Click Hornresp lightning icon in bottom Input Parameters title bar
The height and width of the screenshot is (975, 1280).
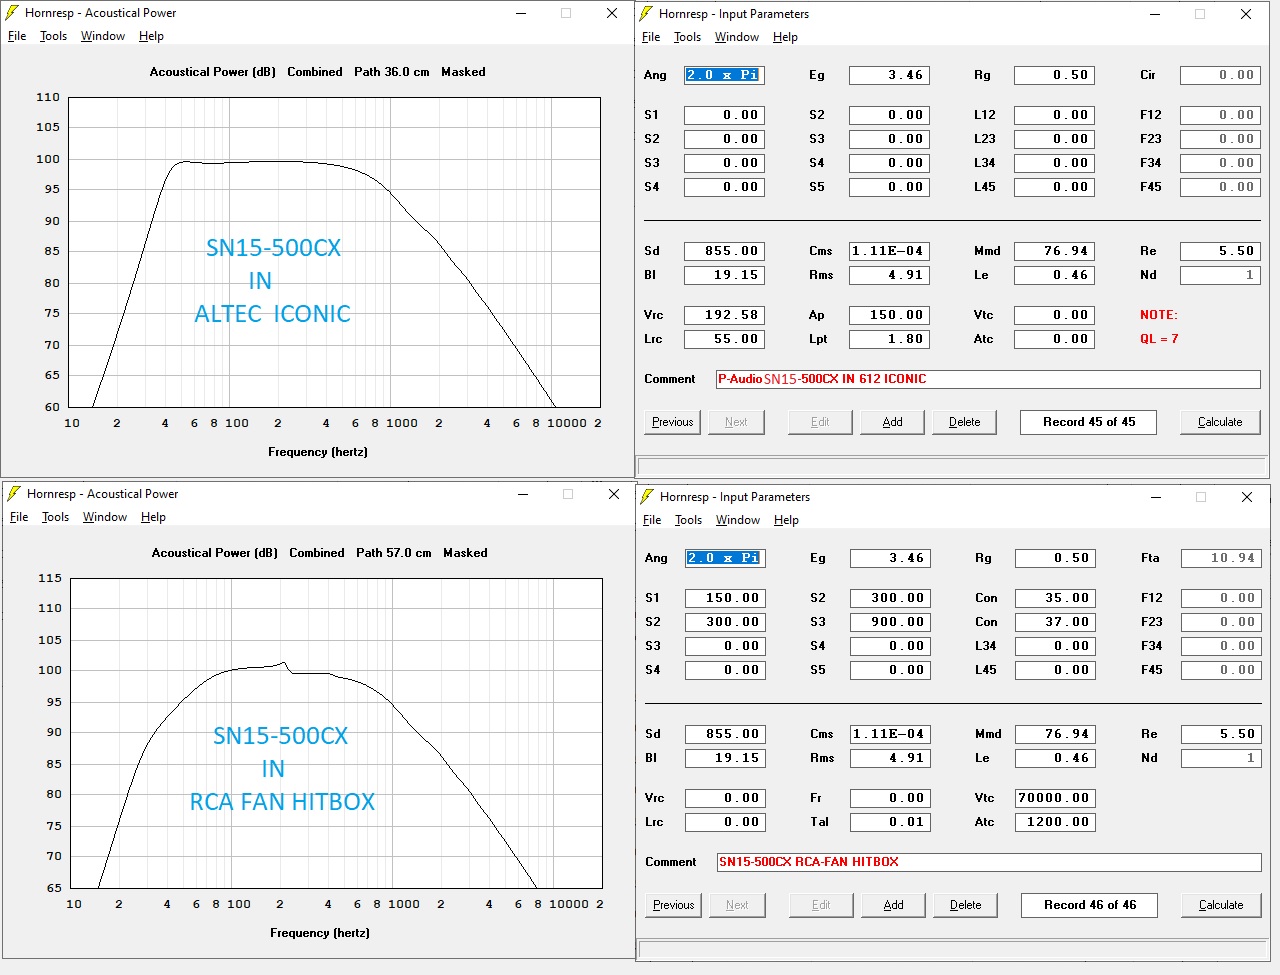(x=648, y=497)
